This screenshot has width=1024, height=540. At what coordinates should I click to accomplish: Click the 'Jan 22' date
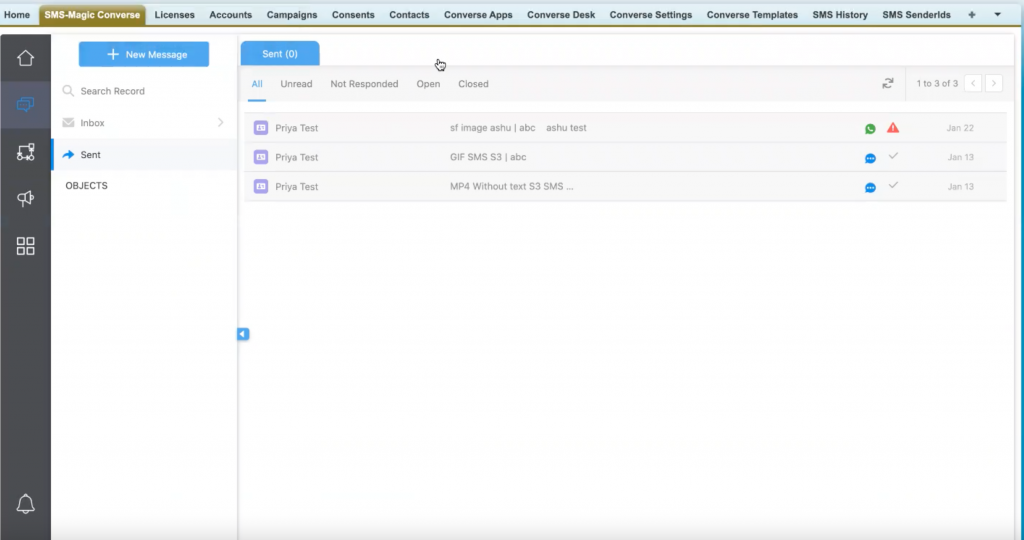pos(960,128)
